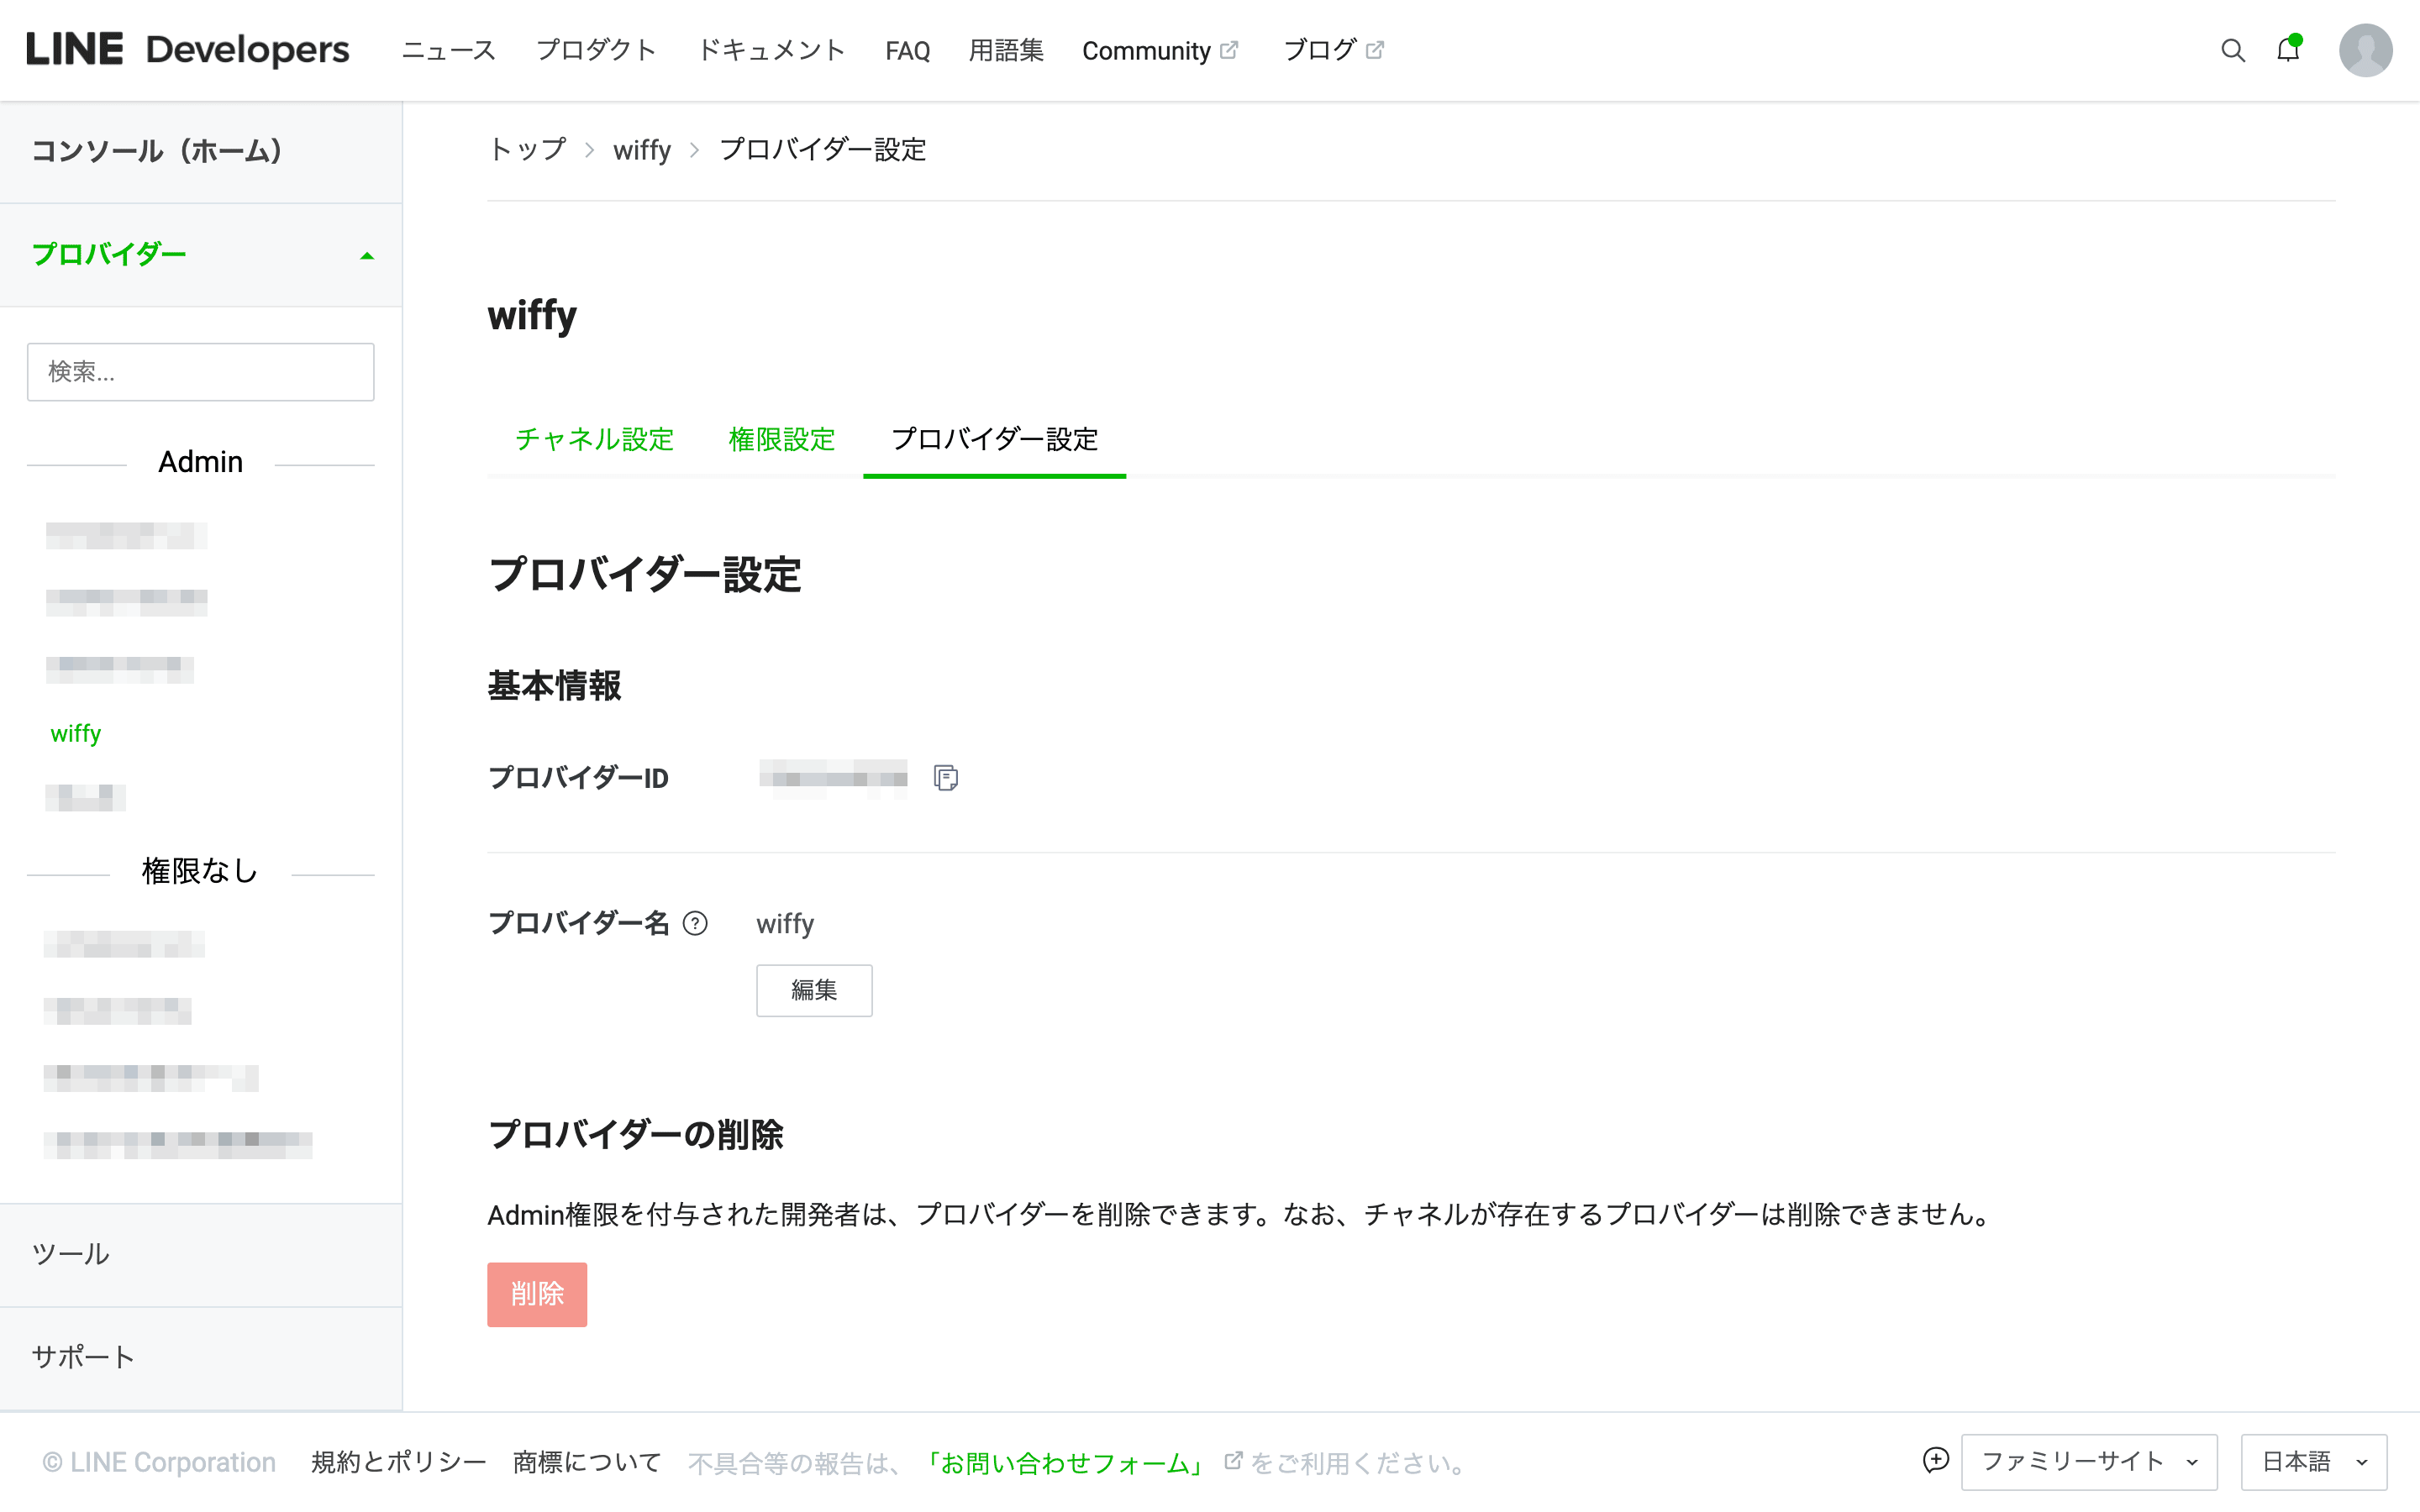The width and height of the screenshot is (2420, 1512).
Task: Click the red 削除 button
Action: (x=537, y=1294)
